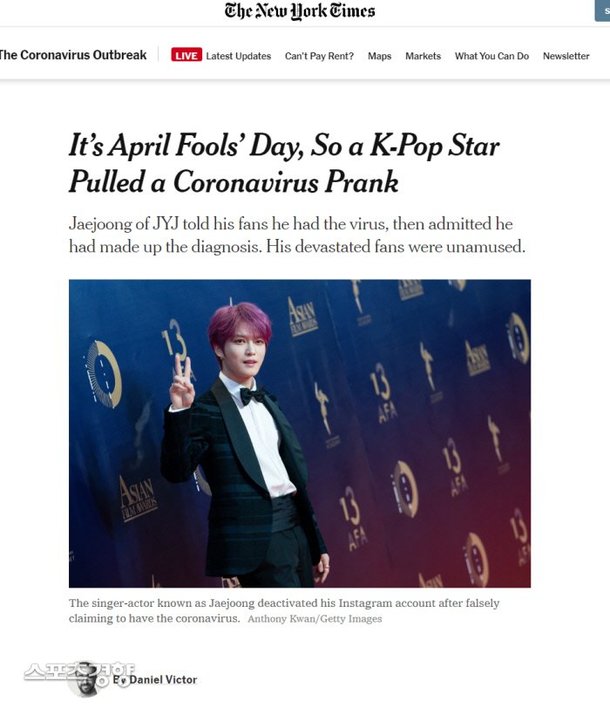Screen dimensions: 610x708
Task: Click the article subheadline about Jaejoong of JYJ
Action: [297, 235]
